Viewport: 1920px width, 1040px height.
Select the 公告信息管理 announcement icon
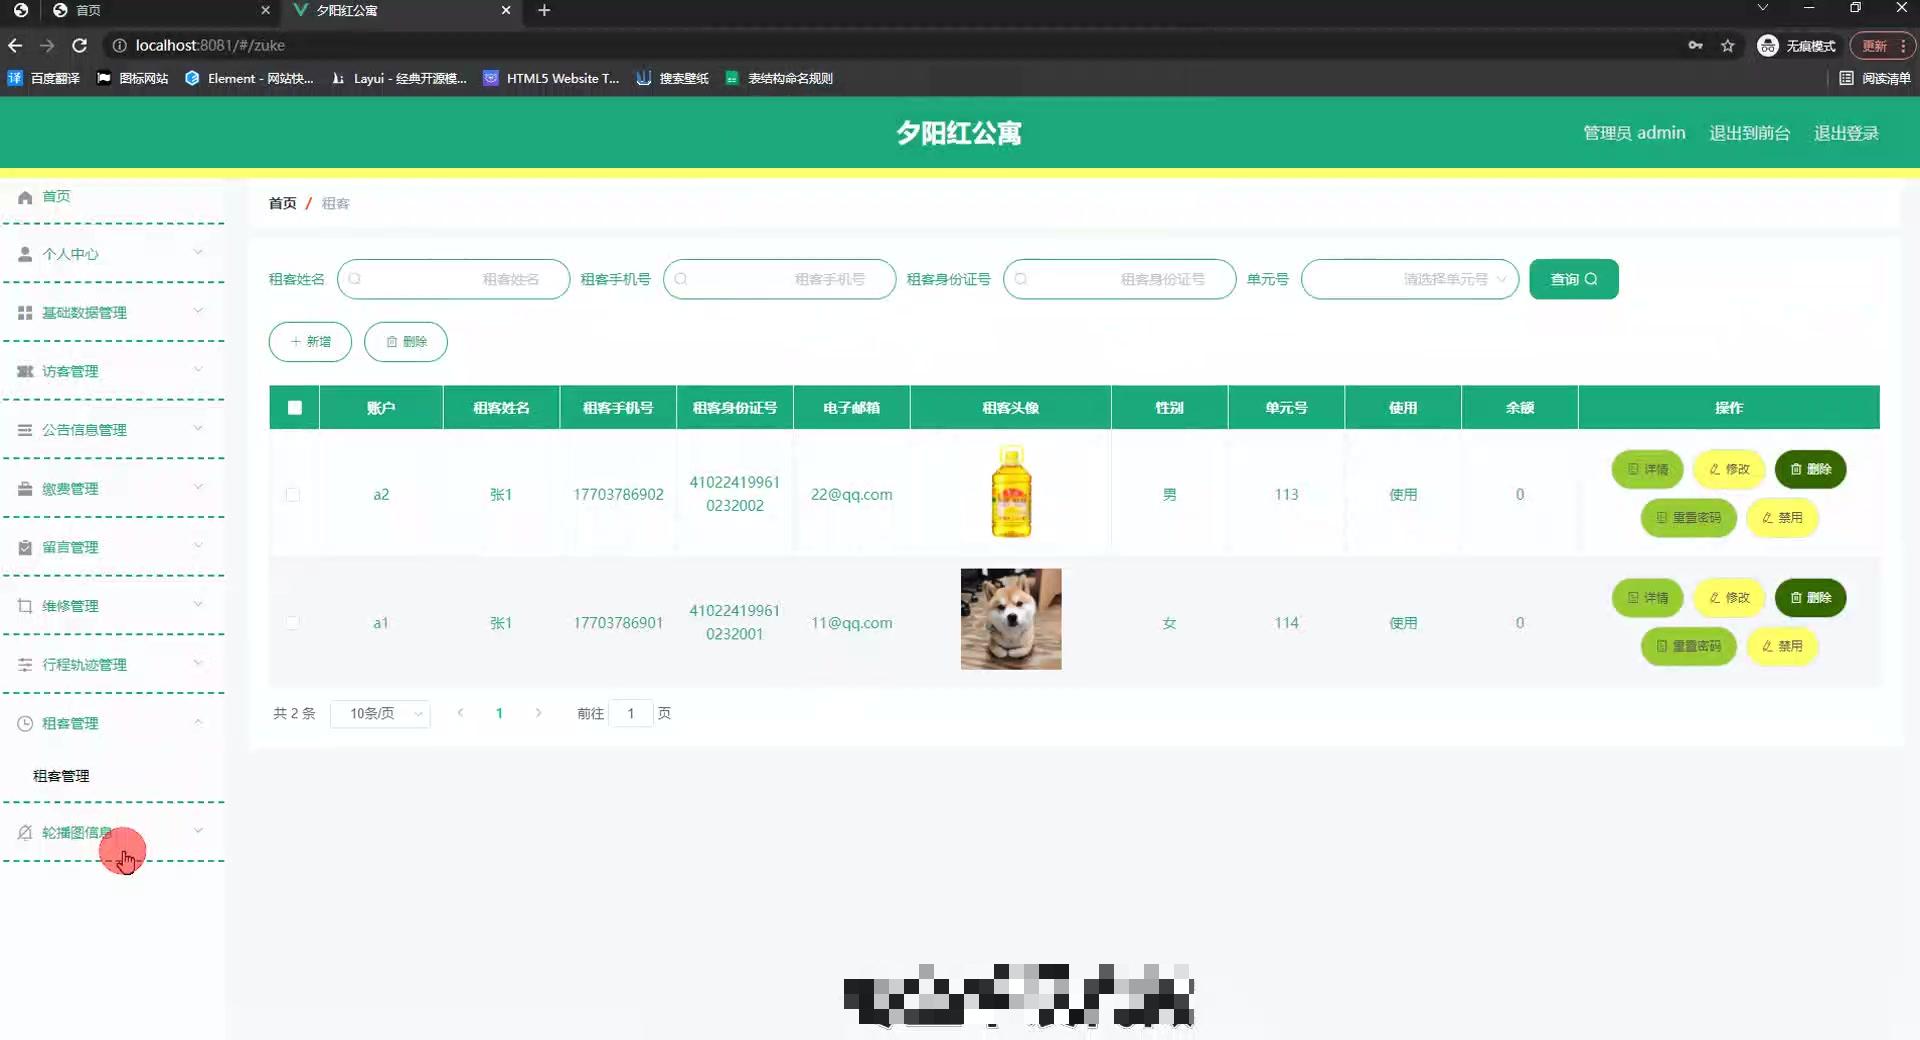24,429
